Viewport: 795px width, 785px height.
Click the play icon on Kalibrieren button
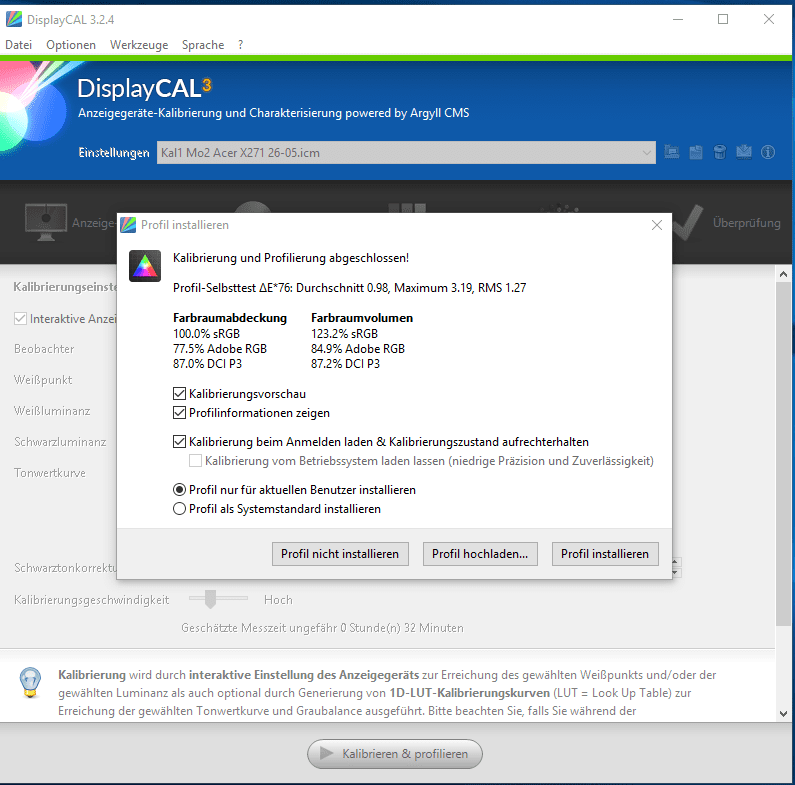[327, 754]
